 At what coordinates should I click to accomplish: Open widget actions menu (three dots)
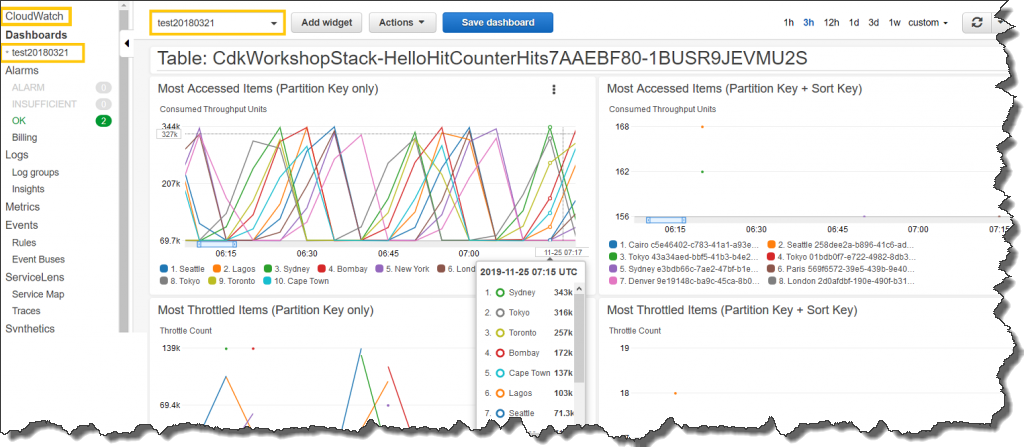pos(554,89)
